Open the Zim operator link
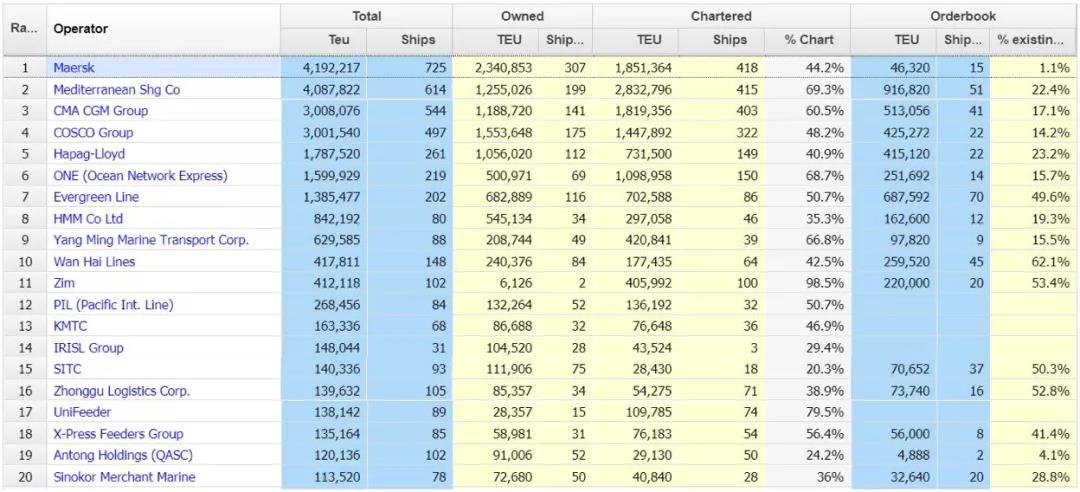The image size is (1080, 492). (x=64, y=283)
